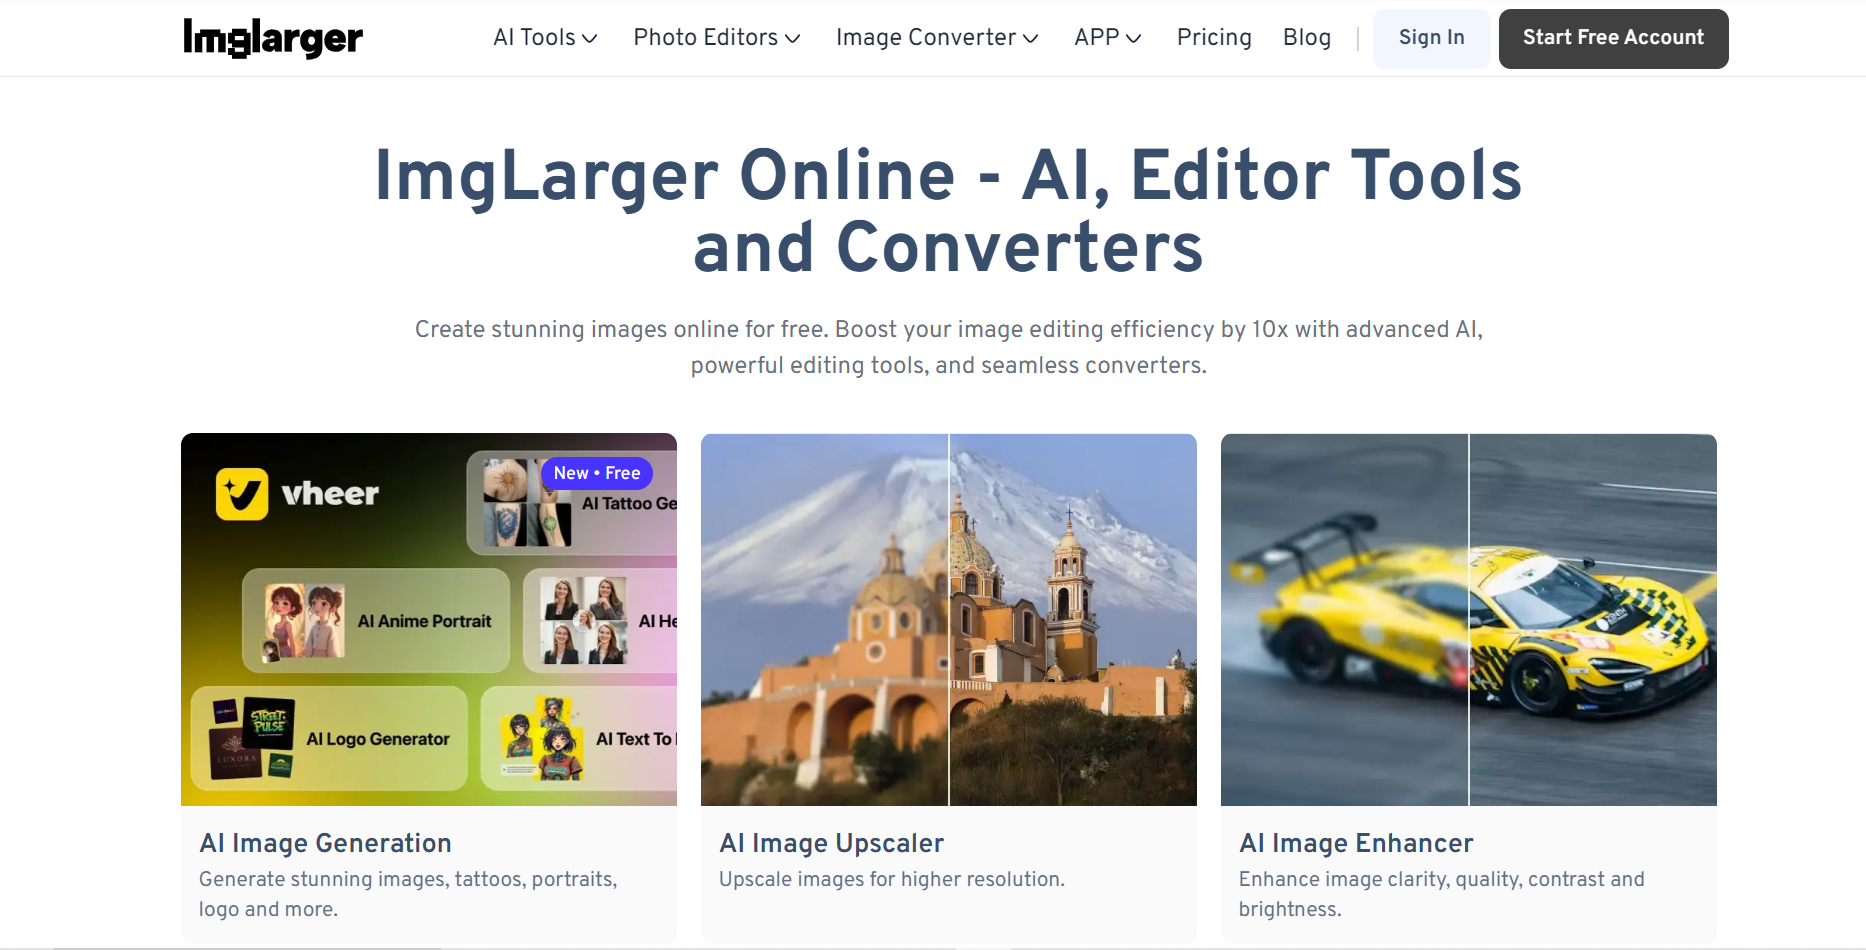Click 'Upscale images for higher resolution.' text
Screen dimensions: 1866x950
click(892, 879)
